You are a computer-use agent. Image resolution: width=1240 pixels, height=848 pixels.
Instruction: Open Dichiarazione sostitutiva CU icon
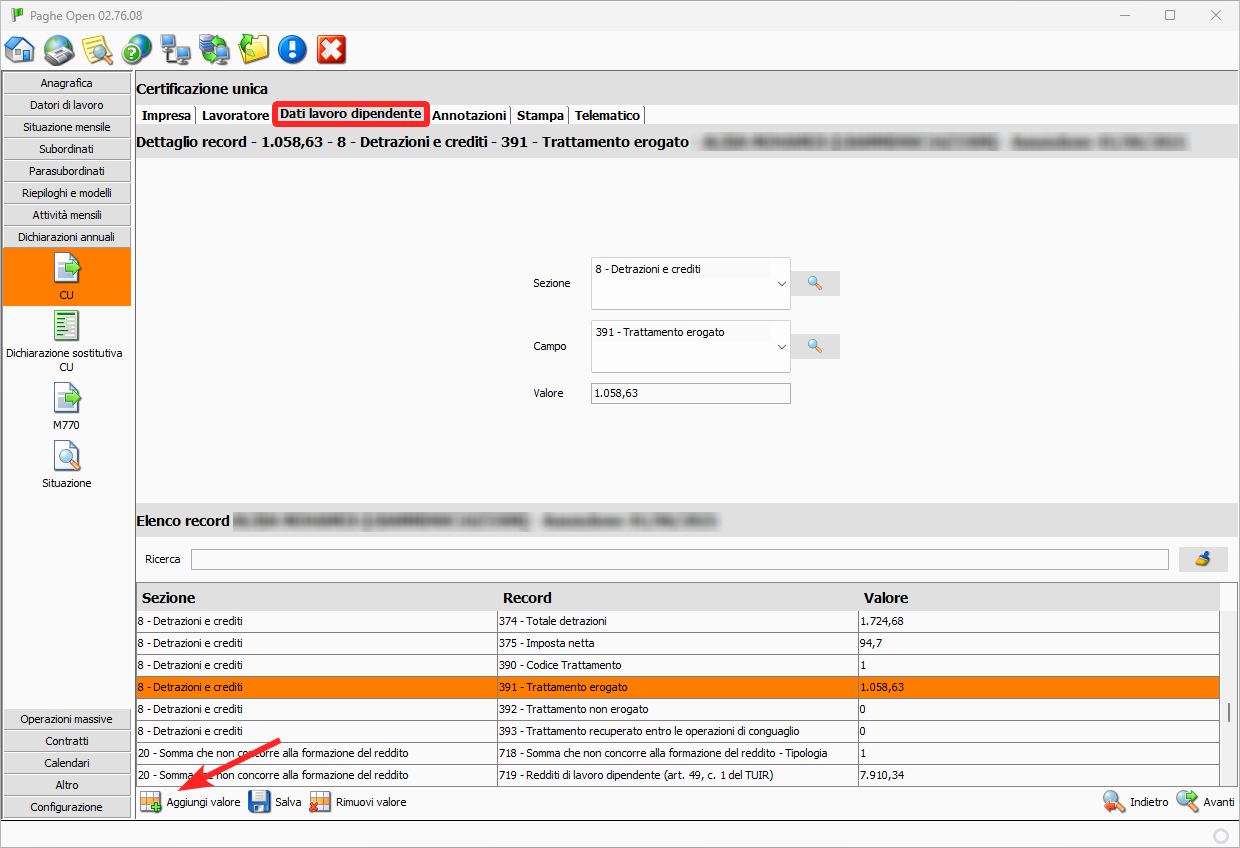point(67,327)
